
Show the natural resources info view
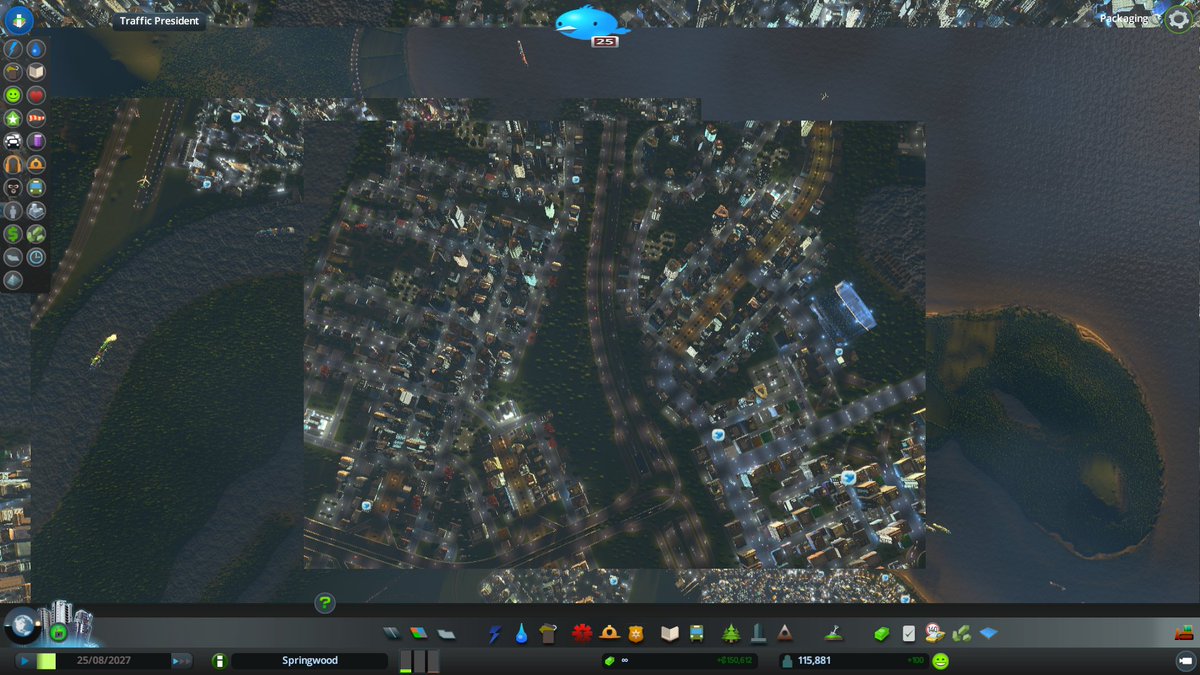tap(36, 234)
